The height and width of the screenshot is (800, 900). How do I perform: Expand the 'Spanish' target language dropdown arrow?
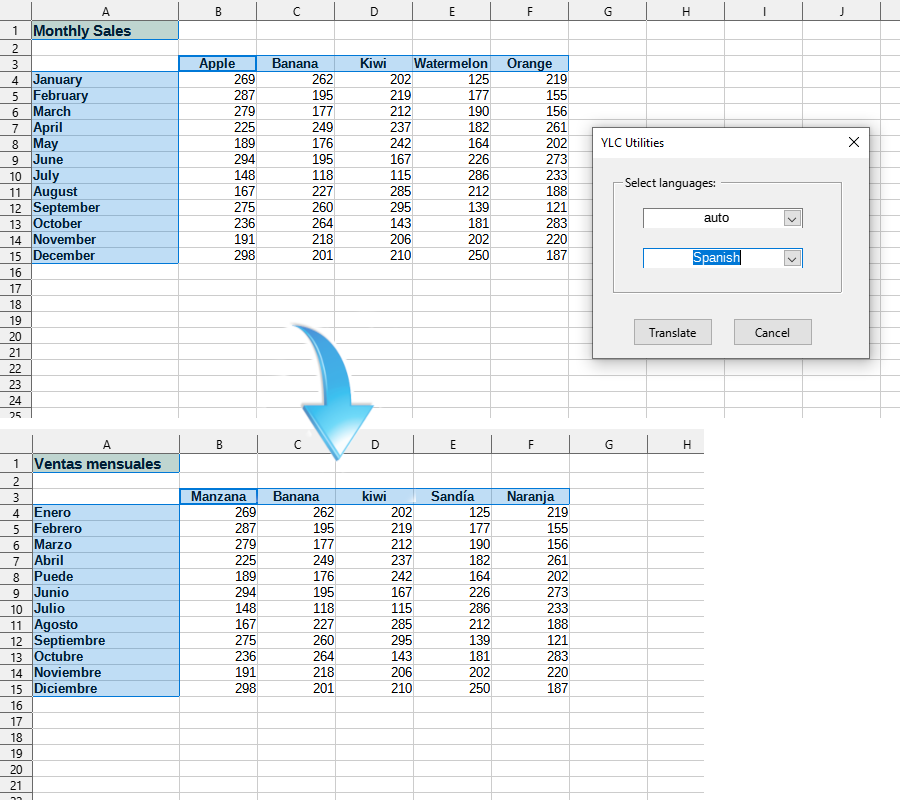click(792, 258)
